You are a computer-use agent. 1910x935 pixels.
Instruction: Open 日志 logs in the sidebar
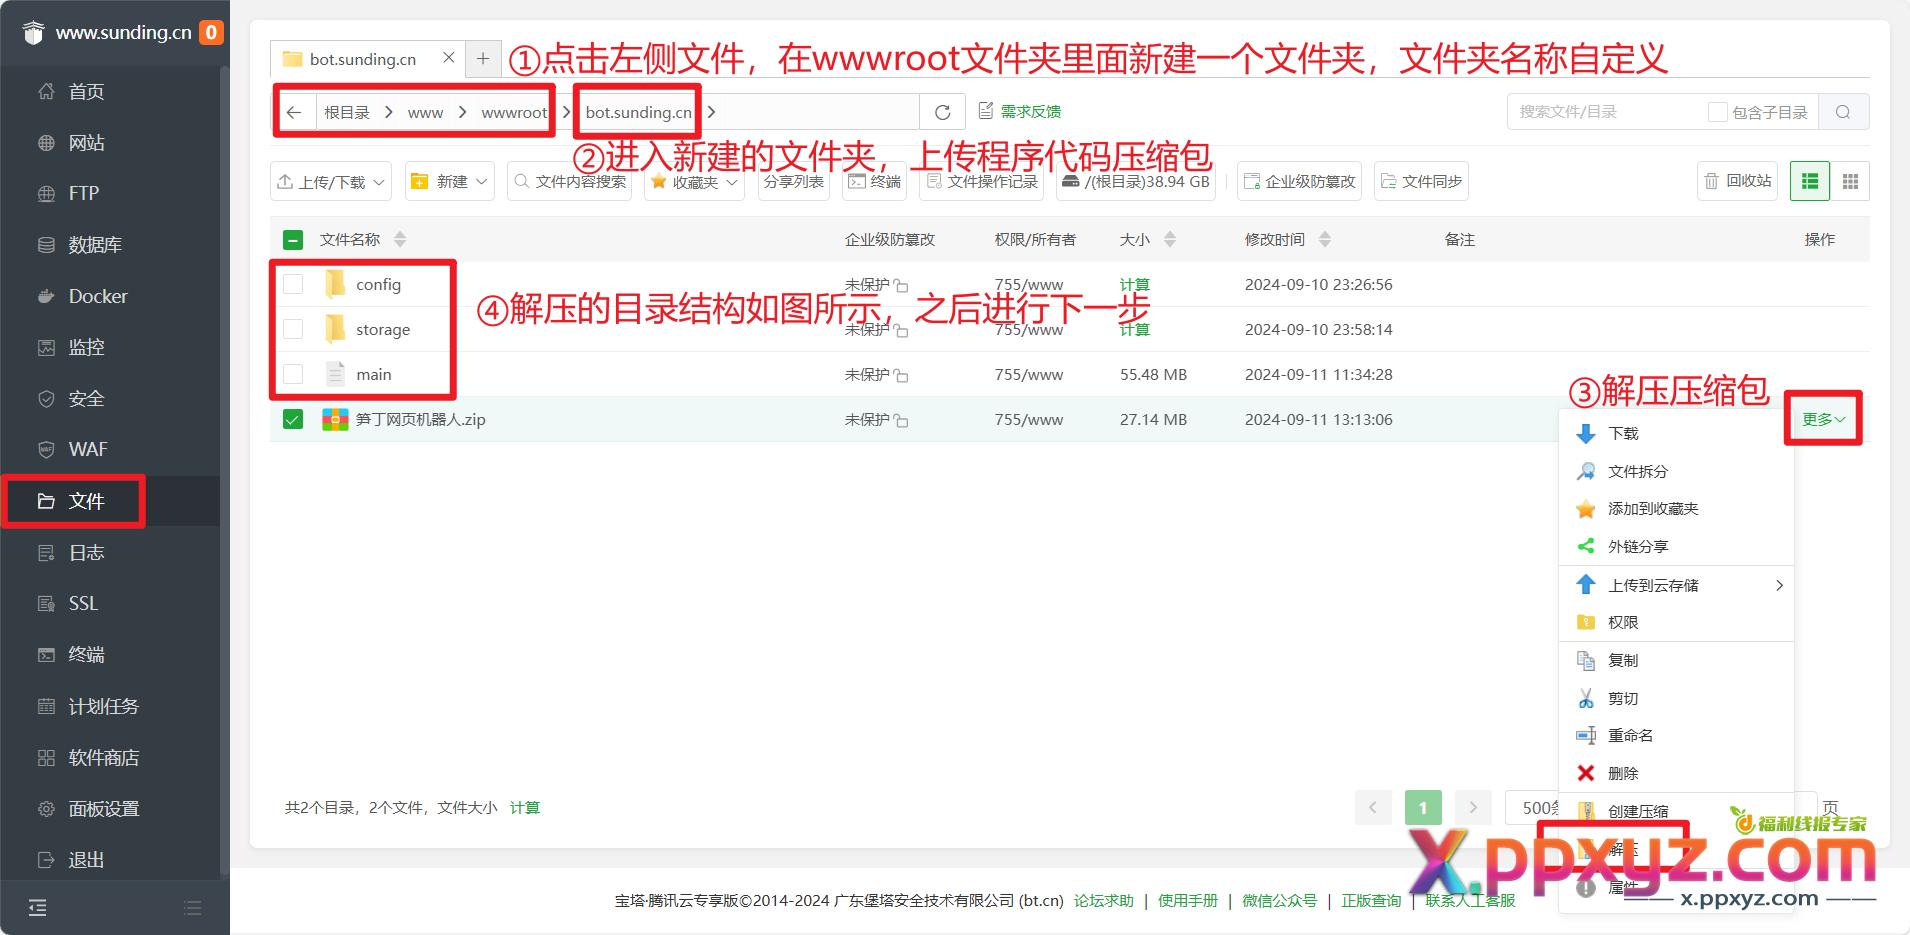click(85, 552)
